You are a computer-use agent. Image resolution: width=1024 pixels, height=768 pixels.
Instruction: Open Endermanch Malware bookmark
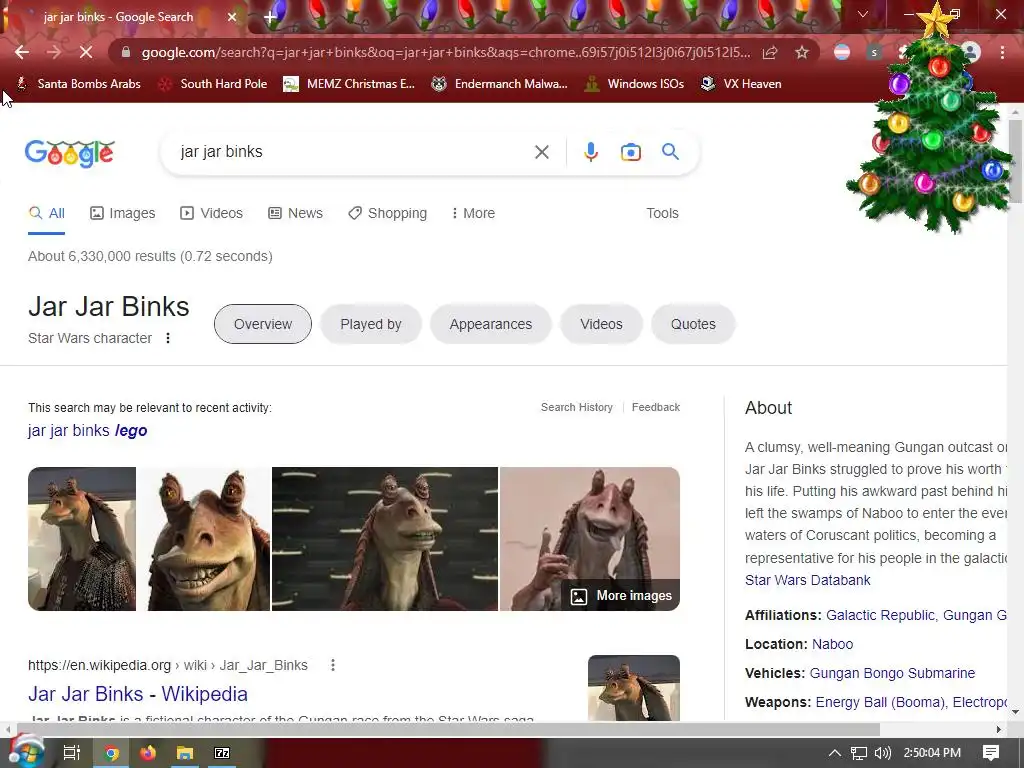(x=500, y=84)
